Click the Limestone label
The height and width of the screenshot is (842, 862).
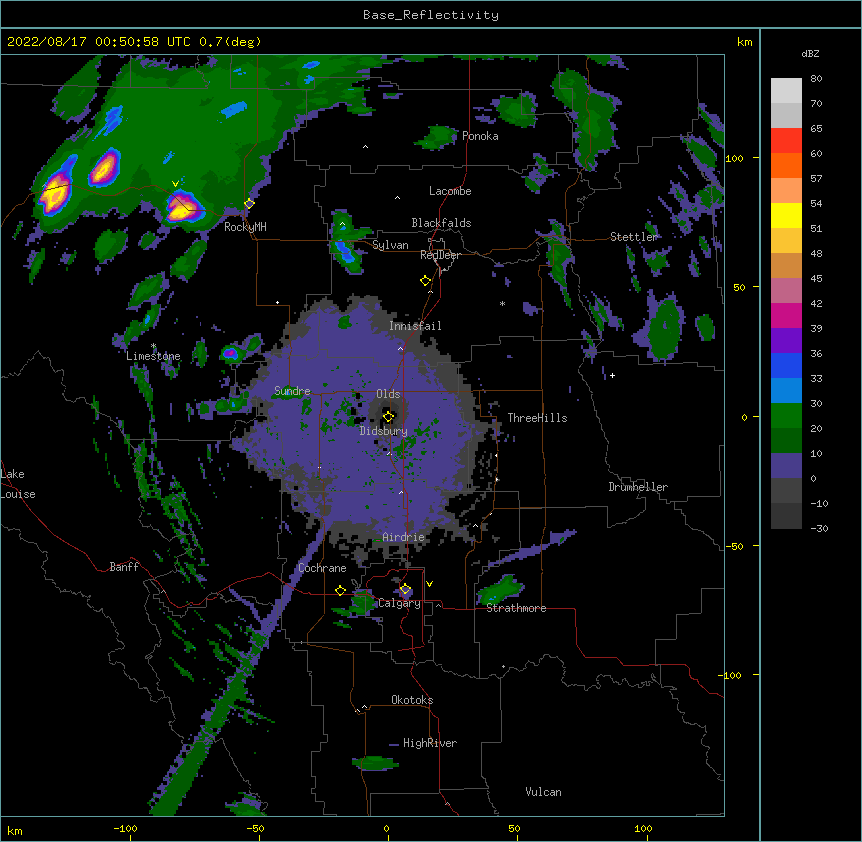(153, 356)
